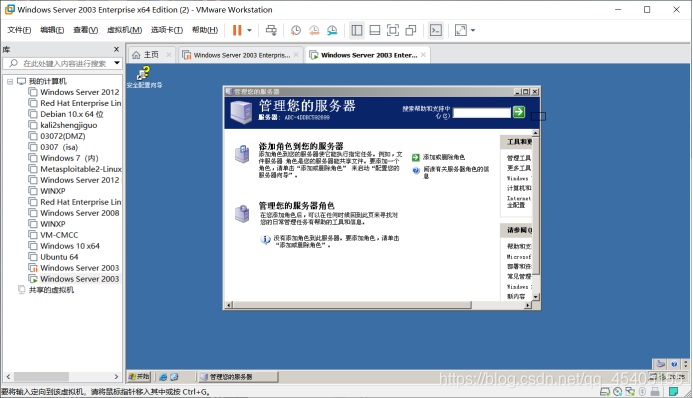Select 03072(DMZ) virtual machine
Screen dimensions: 693x398
[63, 136]
